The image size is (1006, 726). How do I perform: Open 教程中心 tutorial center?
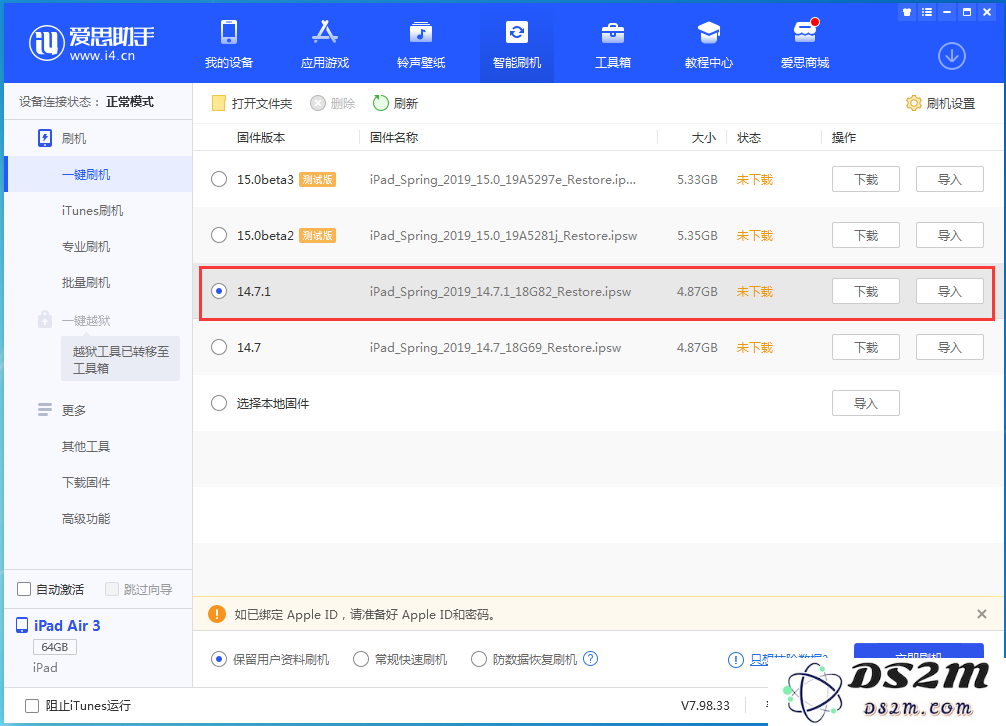tap(709, 44)
